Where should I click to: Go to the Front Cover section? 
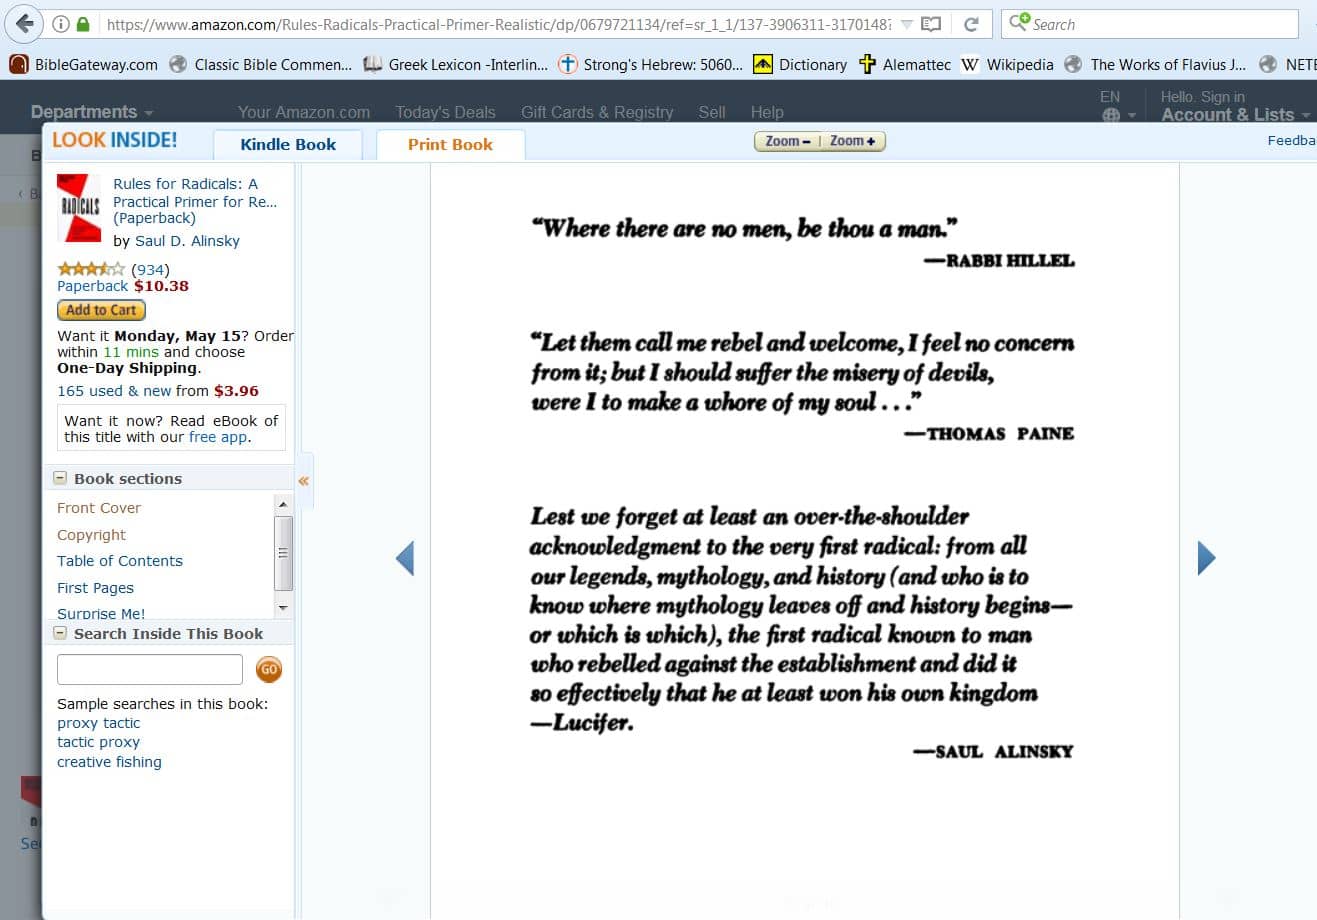[x=99, y=508]
